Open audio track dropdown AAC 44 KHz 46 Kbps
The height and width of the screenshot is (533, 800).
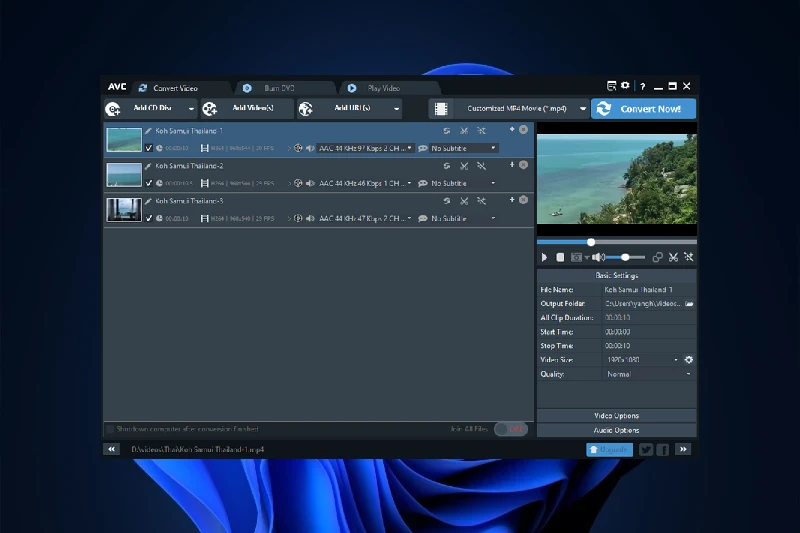(365, 183)
